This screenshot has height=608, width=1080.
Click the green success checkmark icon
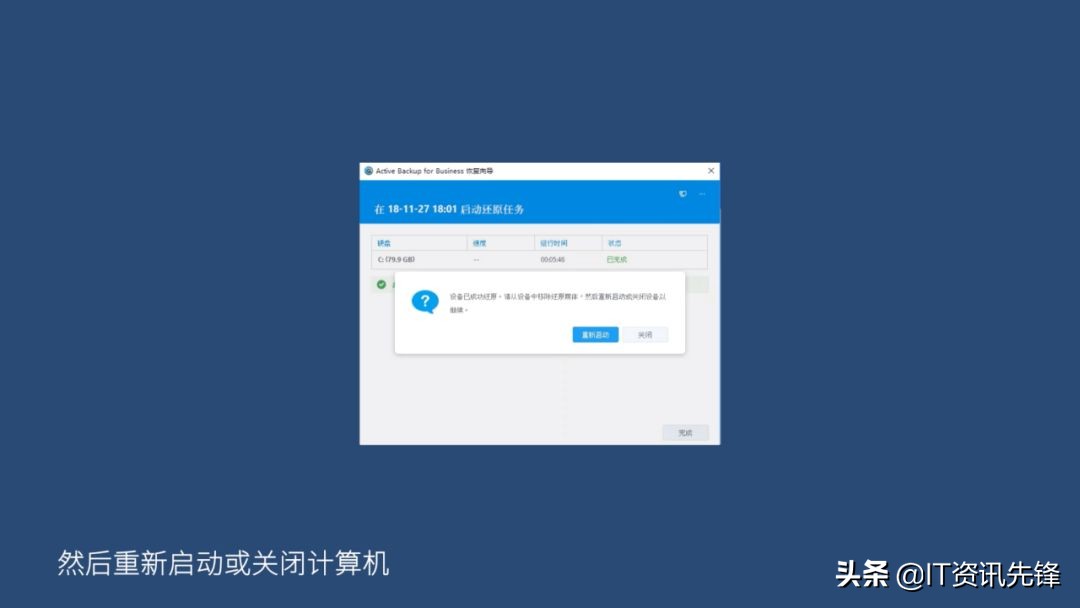pyautogui.click(x=381, y=284)
